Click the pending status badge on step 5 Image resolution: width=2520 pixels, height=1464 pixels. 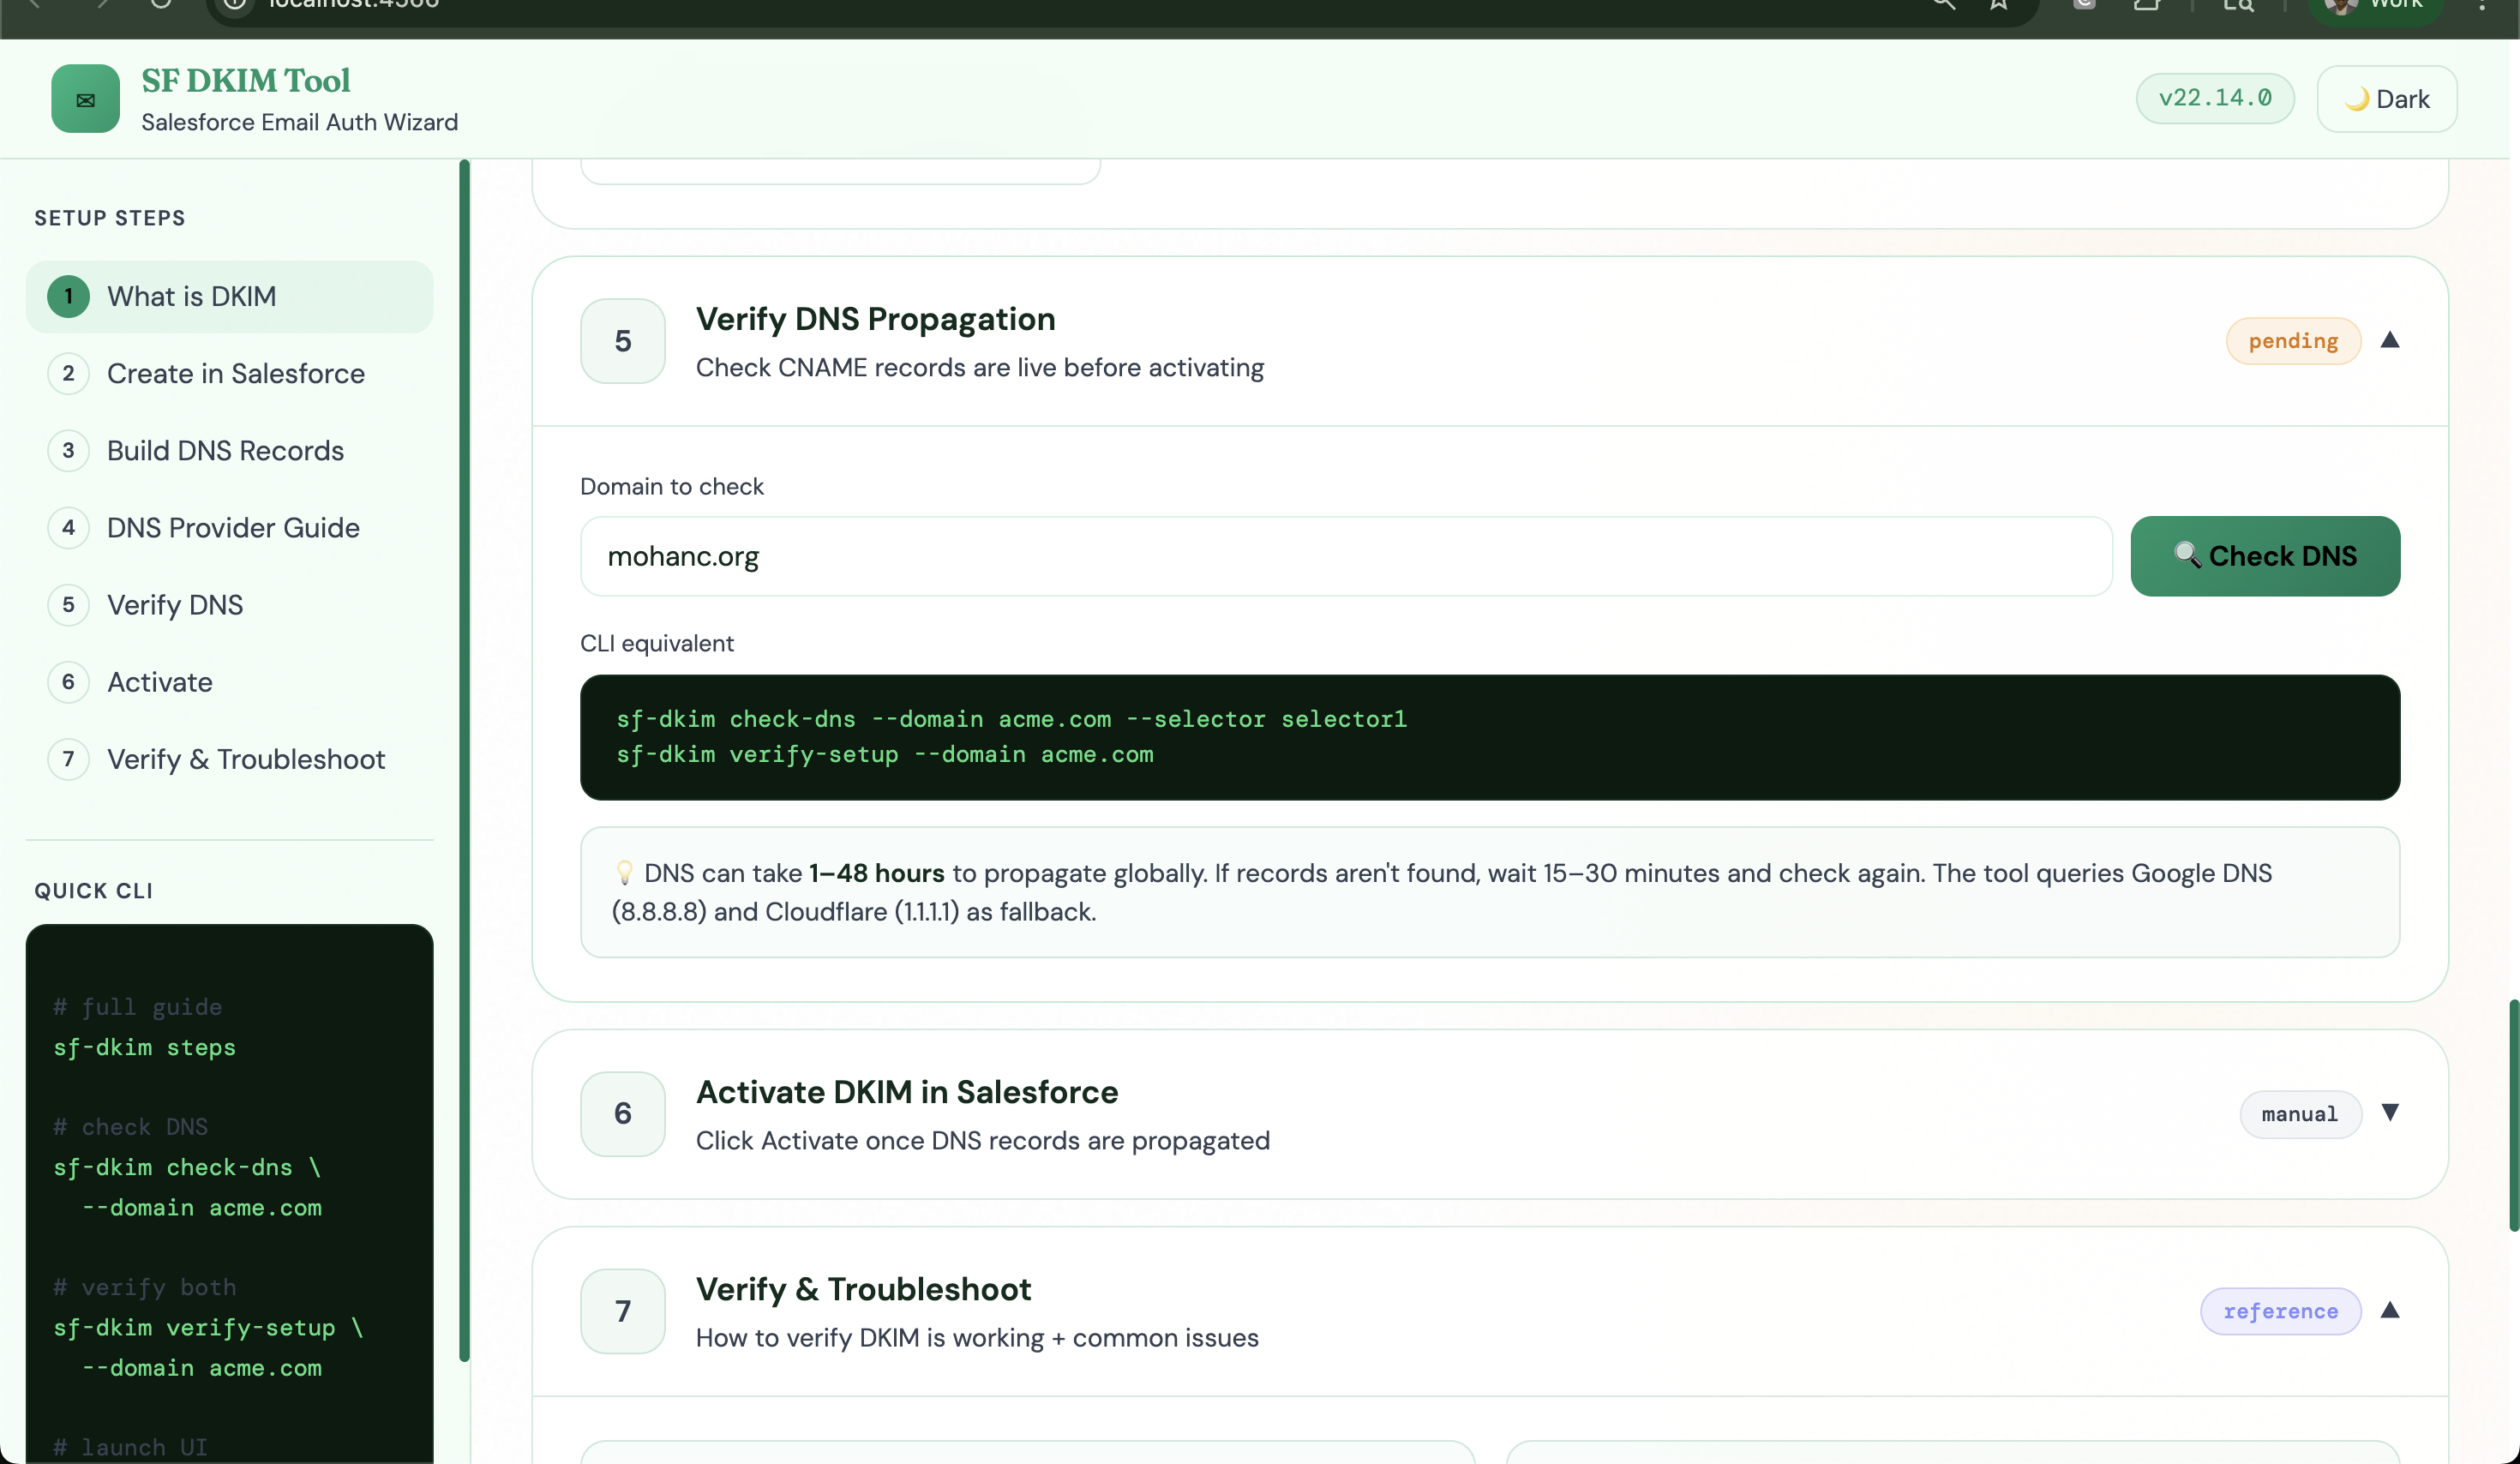2293,341
